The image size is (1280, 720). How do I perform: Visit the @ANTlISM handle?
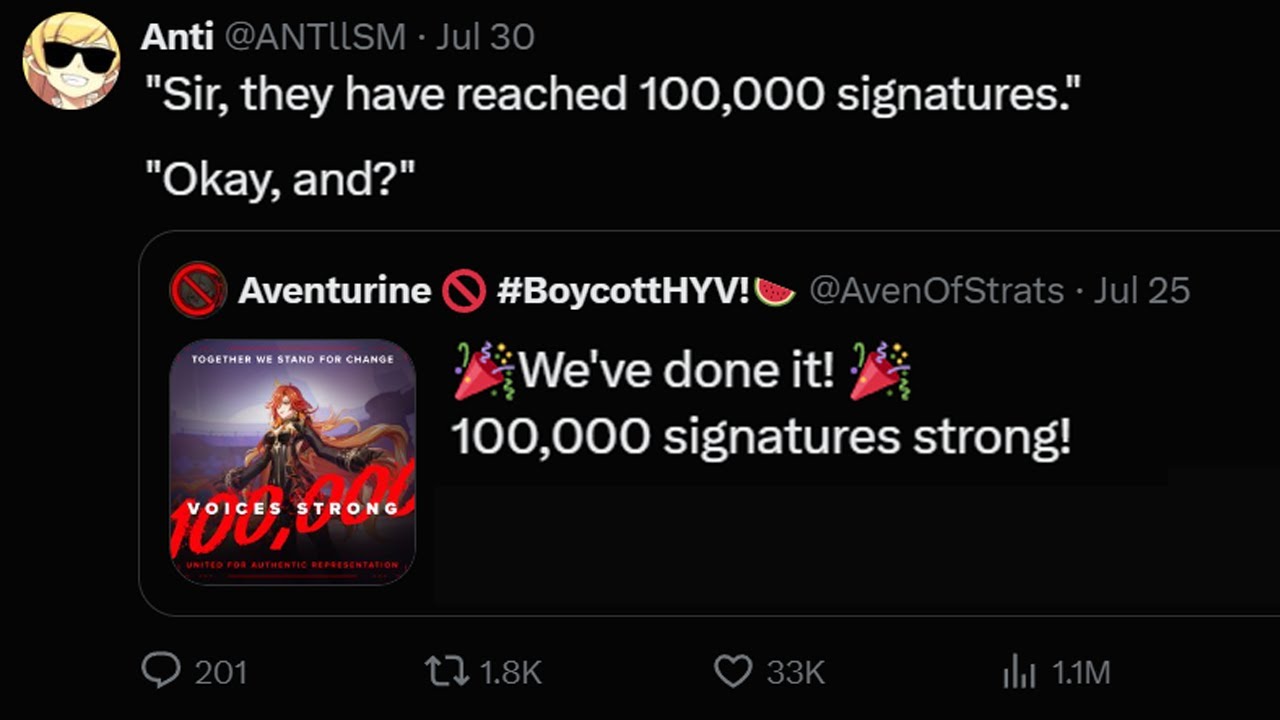coord(315,37)
